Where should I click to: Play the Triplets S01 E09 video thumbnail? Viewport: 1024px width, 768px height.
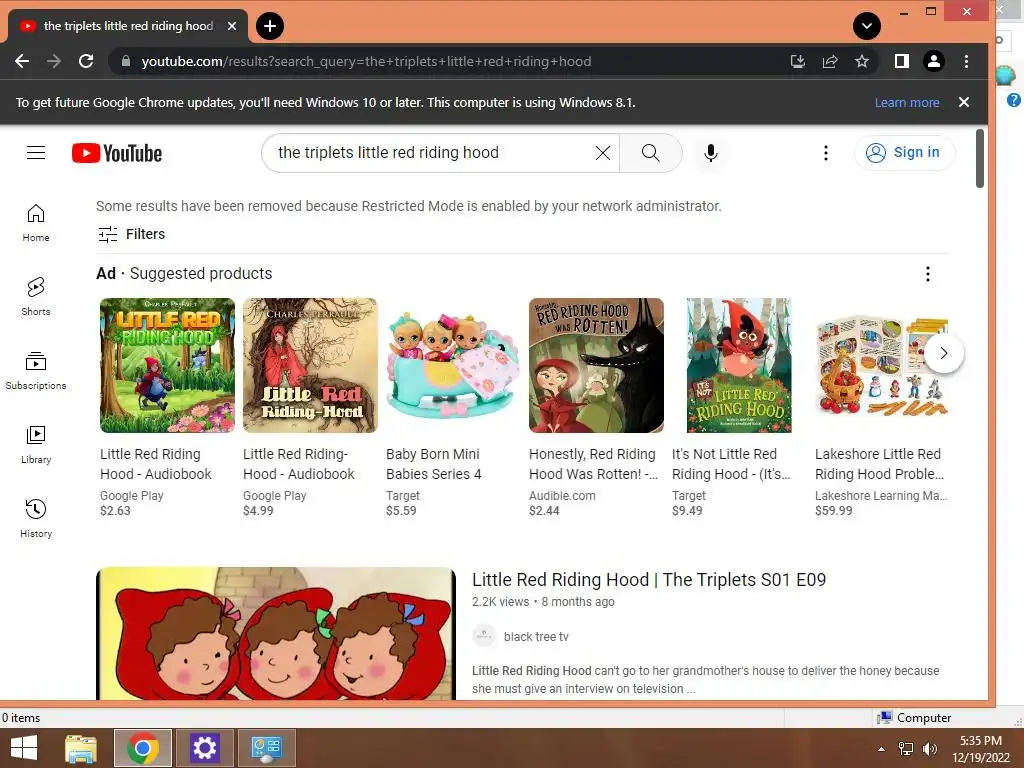coord(276,633)
